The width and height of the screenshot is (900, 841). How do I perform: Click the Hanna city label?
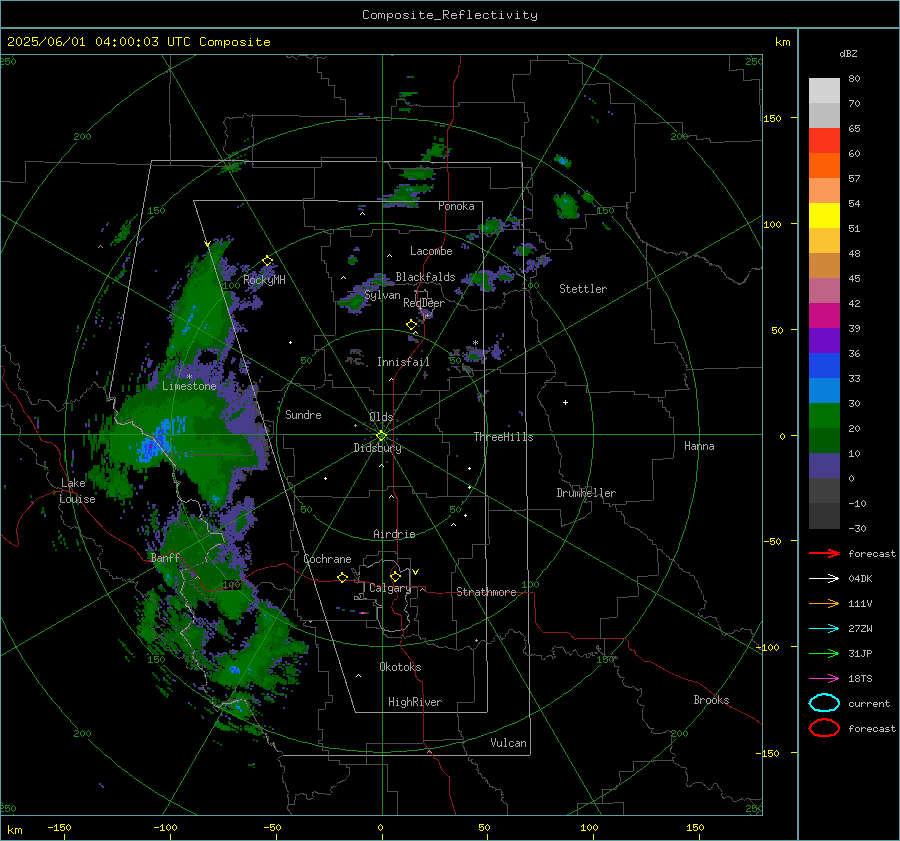[699, 446]
